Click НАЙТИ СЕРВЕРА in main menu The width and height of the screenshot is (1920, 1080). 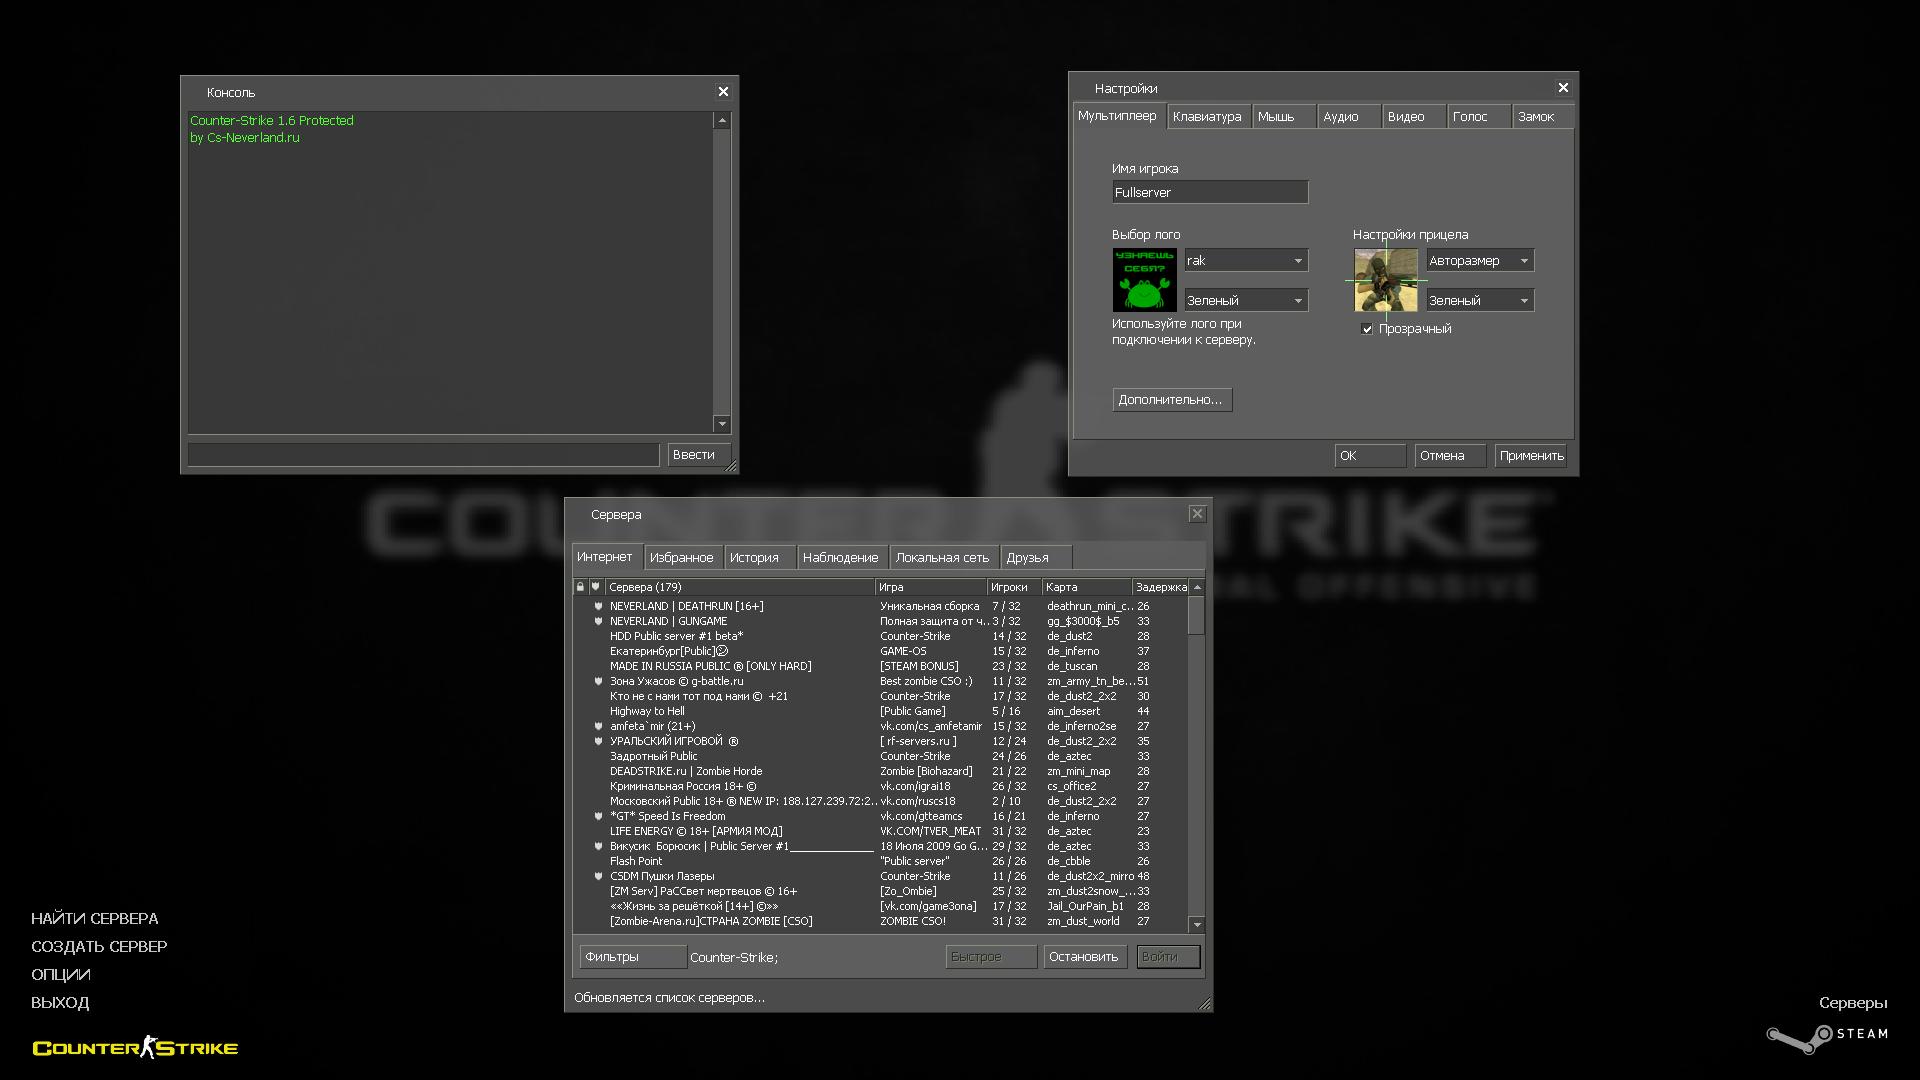pyautogui.click(x=94, y=918)
